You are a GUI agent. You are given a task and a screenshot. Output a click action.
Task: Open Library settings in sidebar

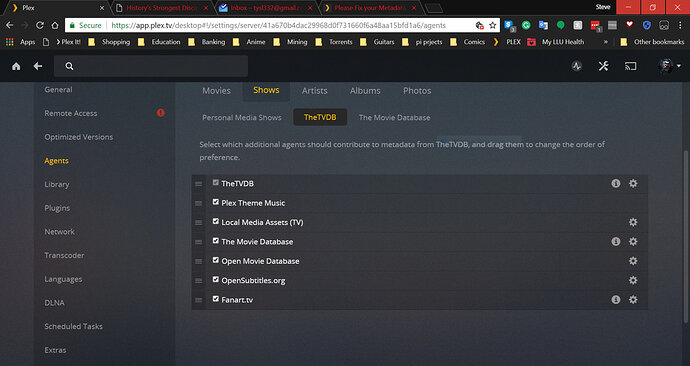(57, 185)
